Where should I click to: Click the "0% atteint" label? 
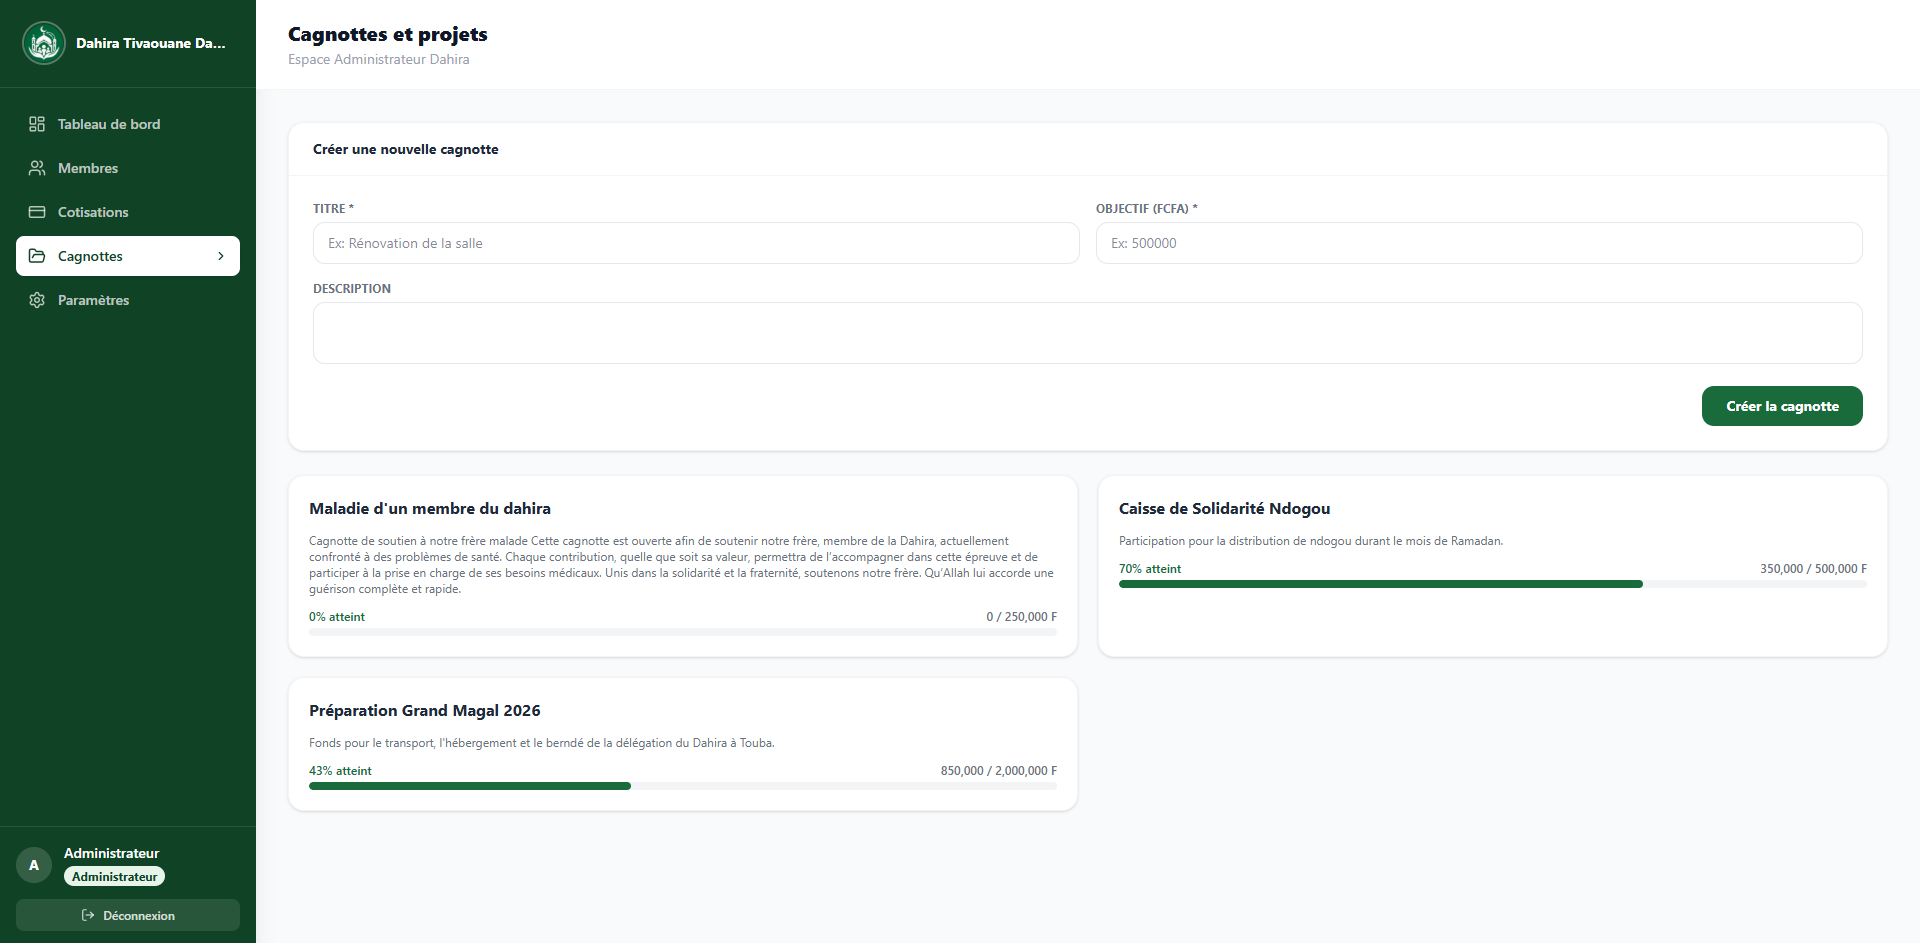tap(337, 617)
